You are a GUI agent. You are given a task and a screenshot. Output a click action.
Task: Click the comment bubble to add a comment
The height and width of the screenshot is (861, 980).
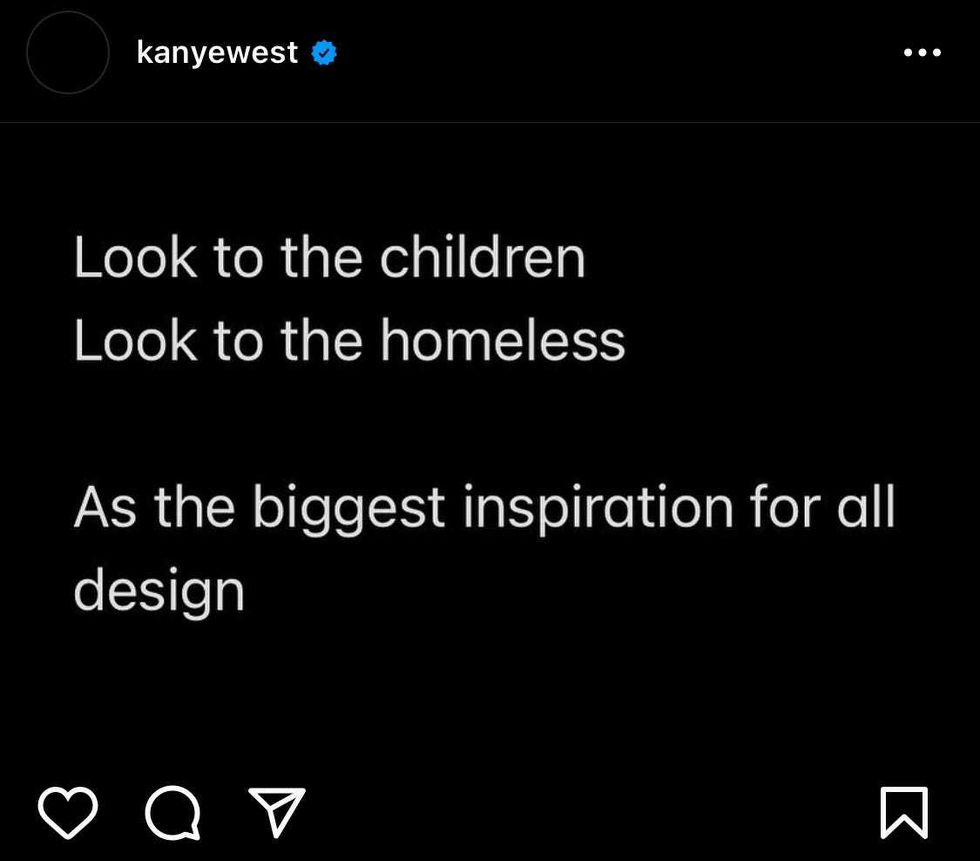click(175, 812)
